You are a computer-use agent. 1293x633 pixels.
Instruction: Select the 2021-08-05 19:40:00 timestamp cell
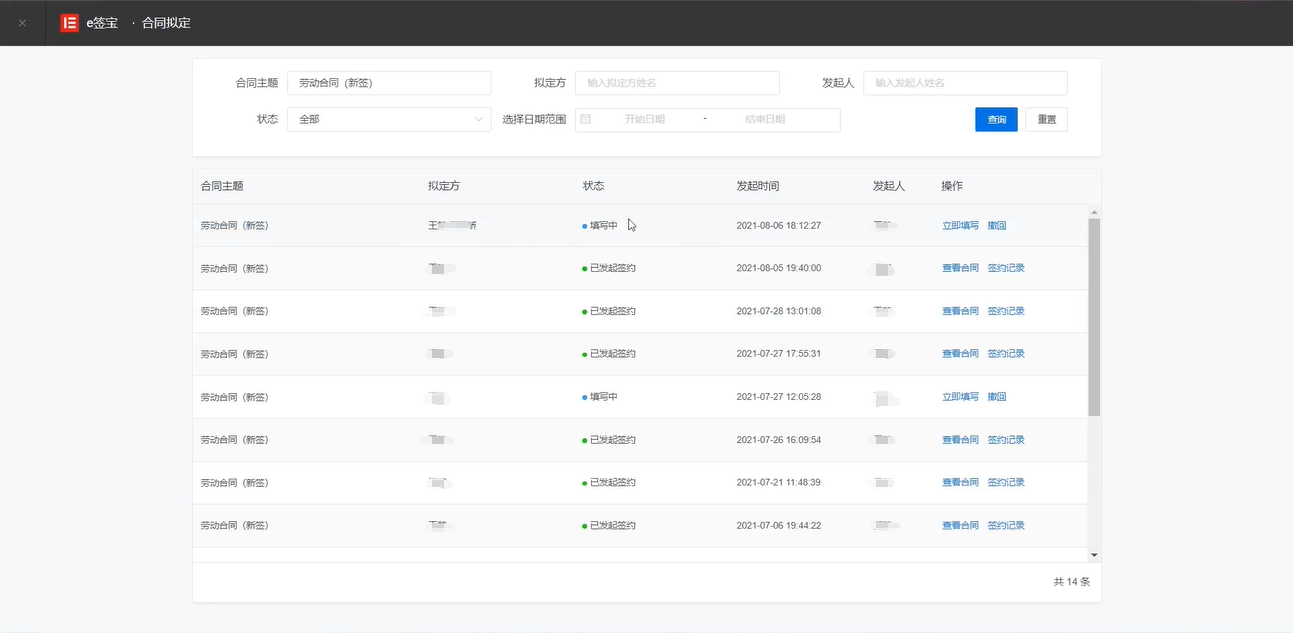pos(779,268)
